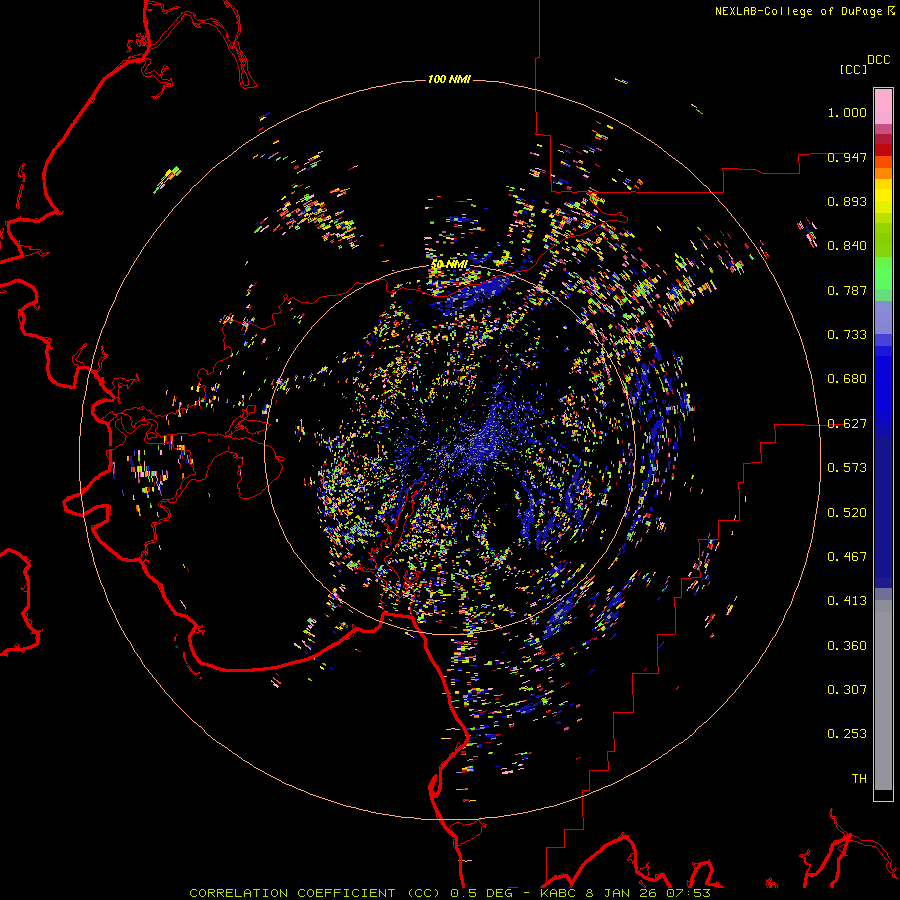Click the TH threshold label
This screenshot has height=900, width=900.
click(859, 779)
